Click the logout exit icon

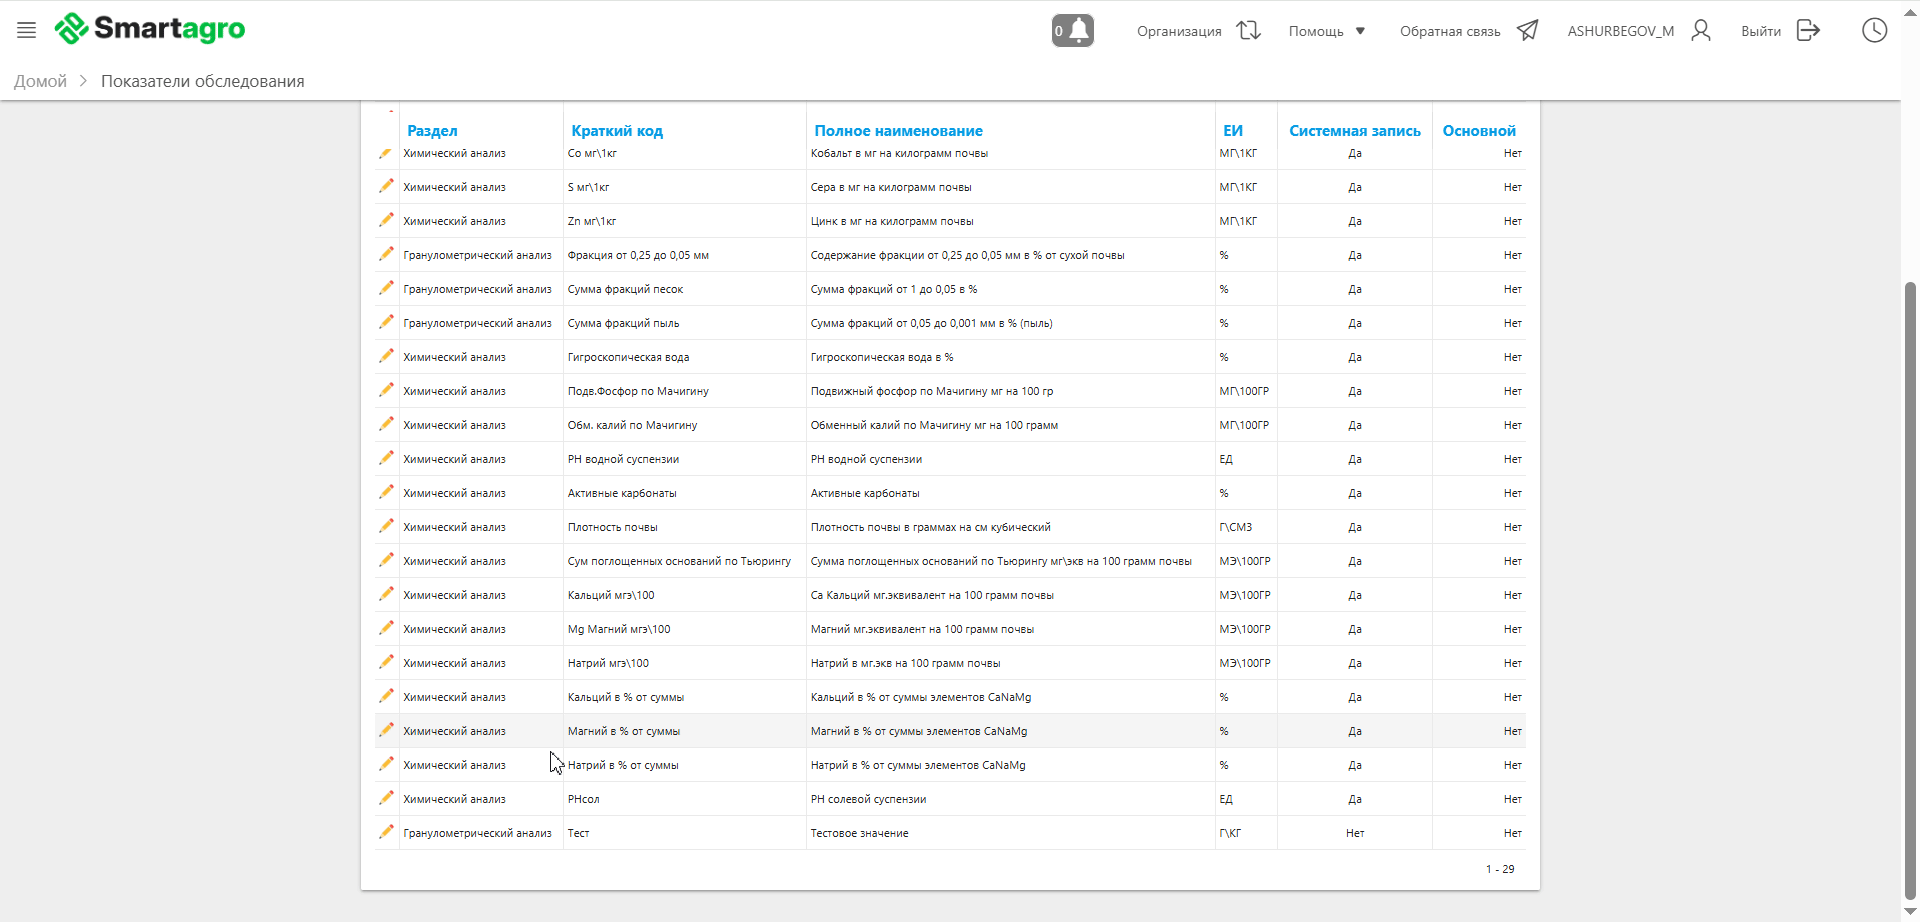pos(1808,31)
